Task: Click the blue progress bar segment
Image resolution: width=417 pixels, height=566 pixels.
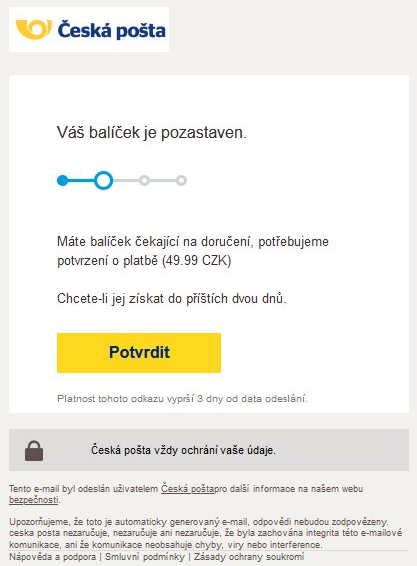Action: (x=81, y=180)
